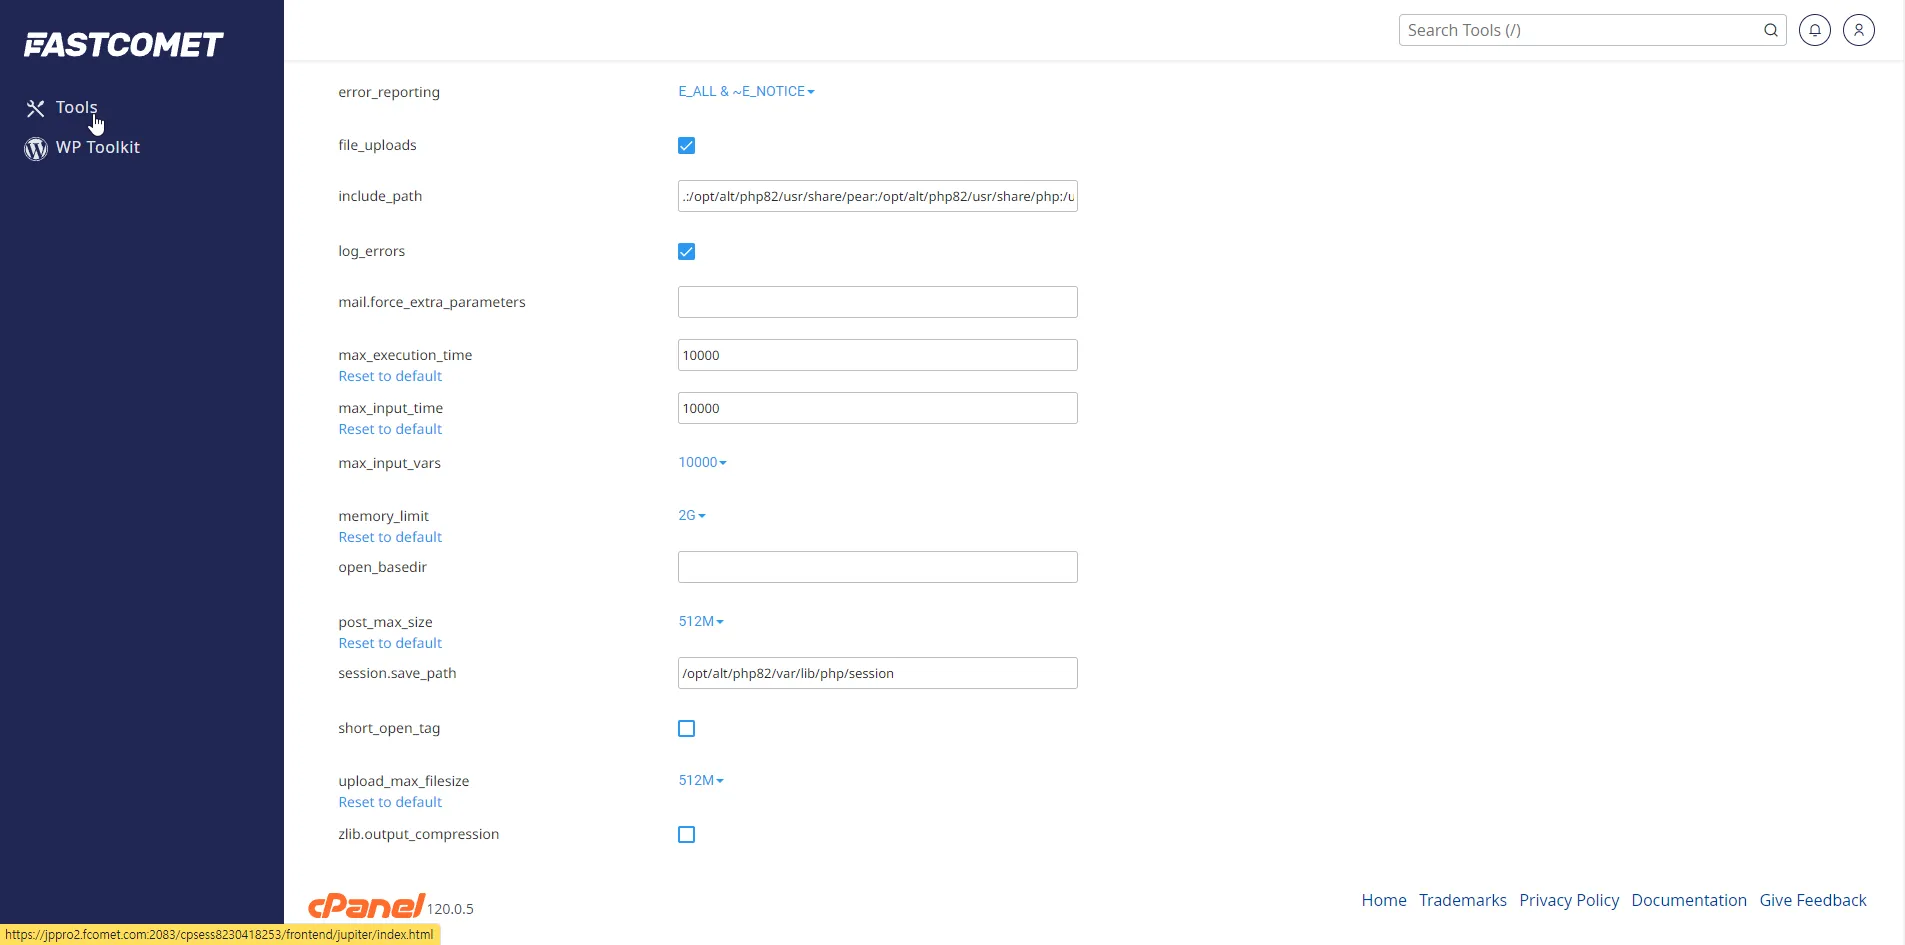Open the Privacy Policy footer link
This screenshot has width=1905, height=945.
1569,900
